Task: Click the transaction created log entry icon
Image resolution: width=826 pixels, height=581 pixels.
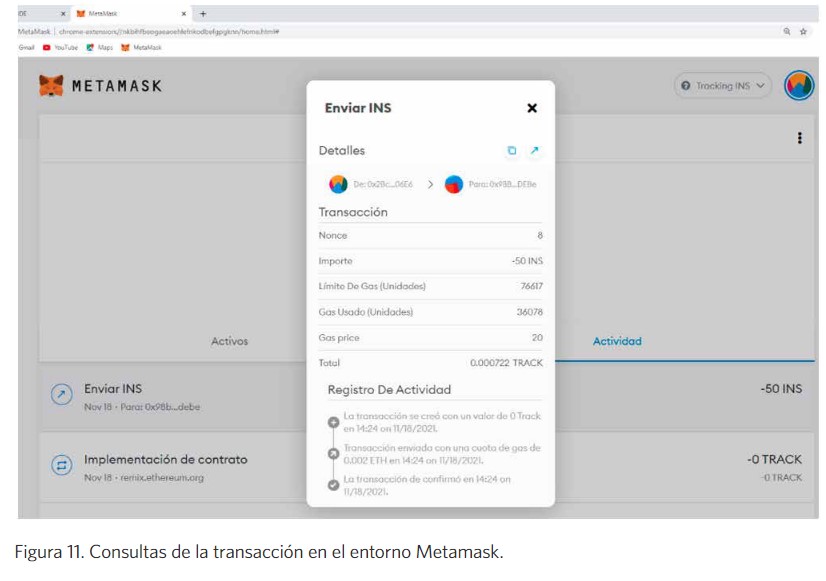Action: (x=333, y=422)
